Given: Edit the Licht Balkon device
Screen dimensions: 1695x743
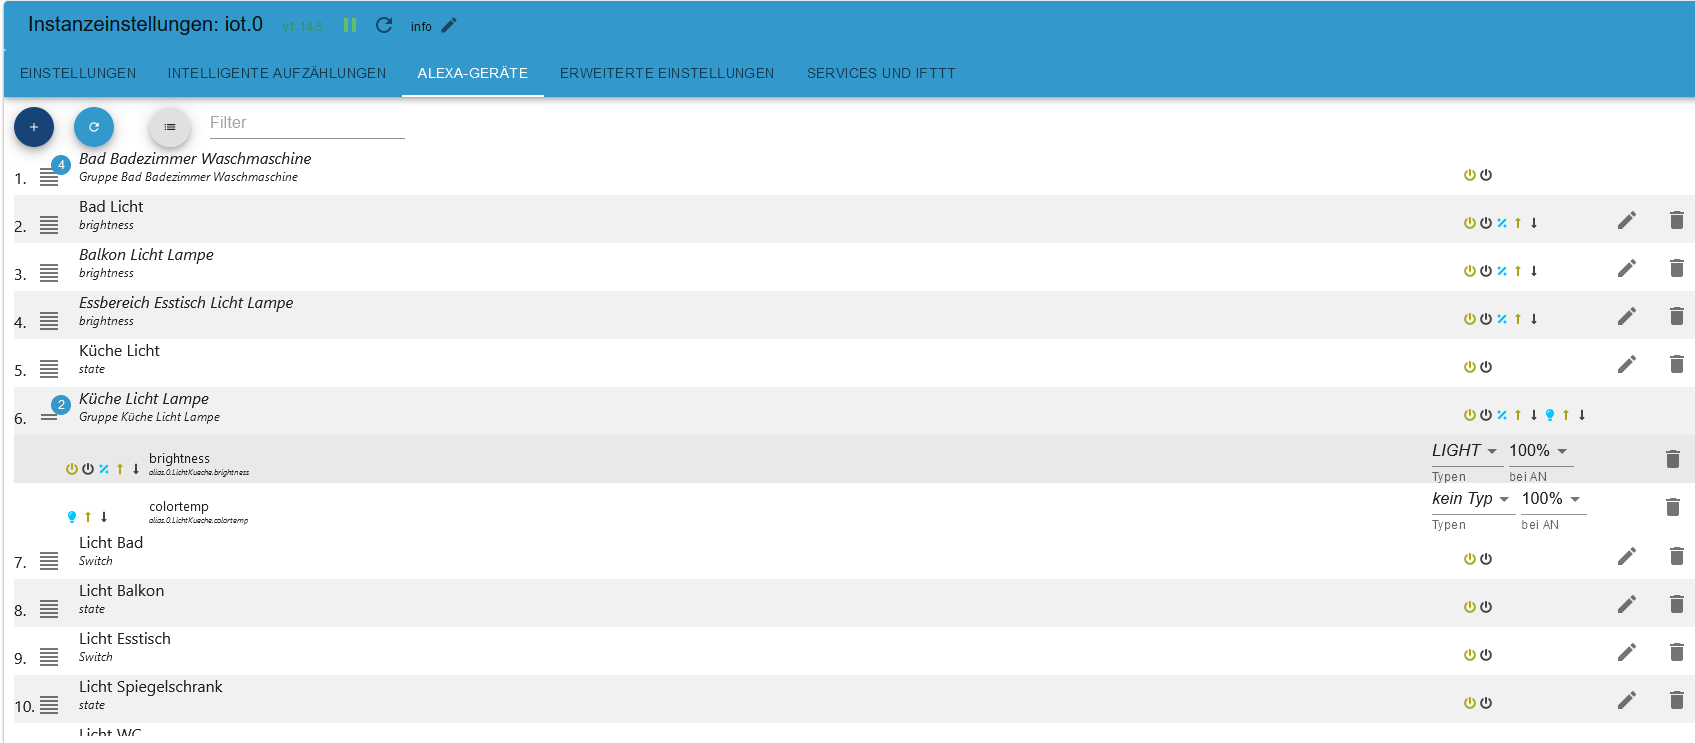Looking at the screenshot, I should pos(1627,604).
